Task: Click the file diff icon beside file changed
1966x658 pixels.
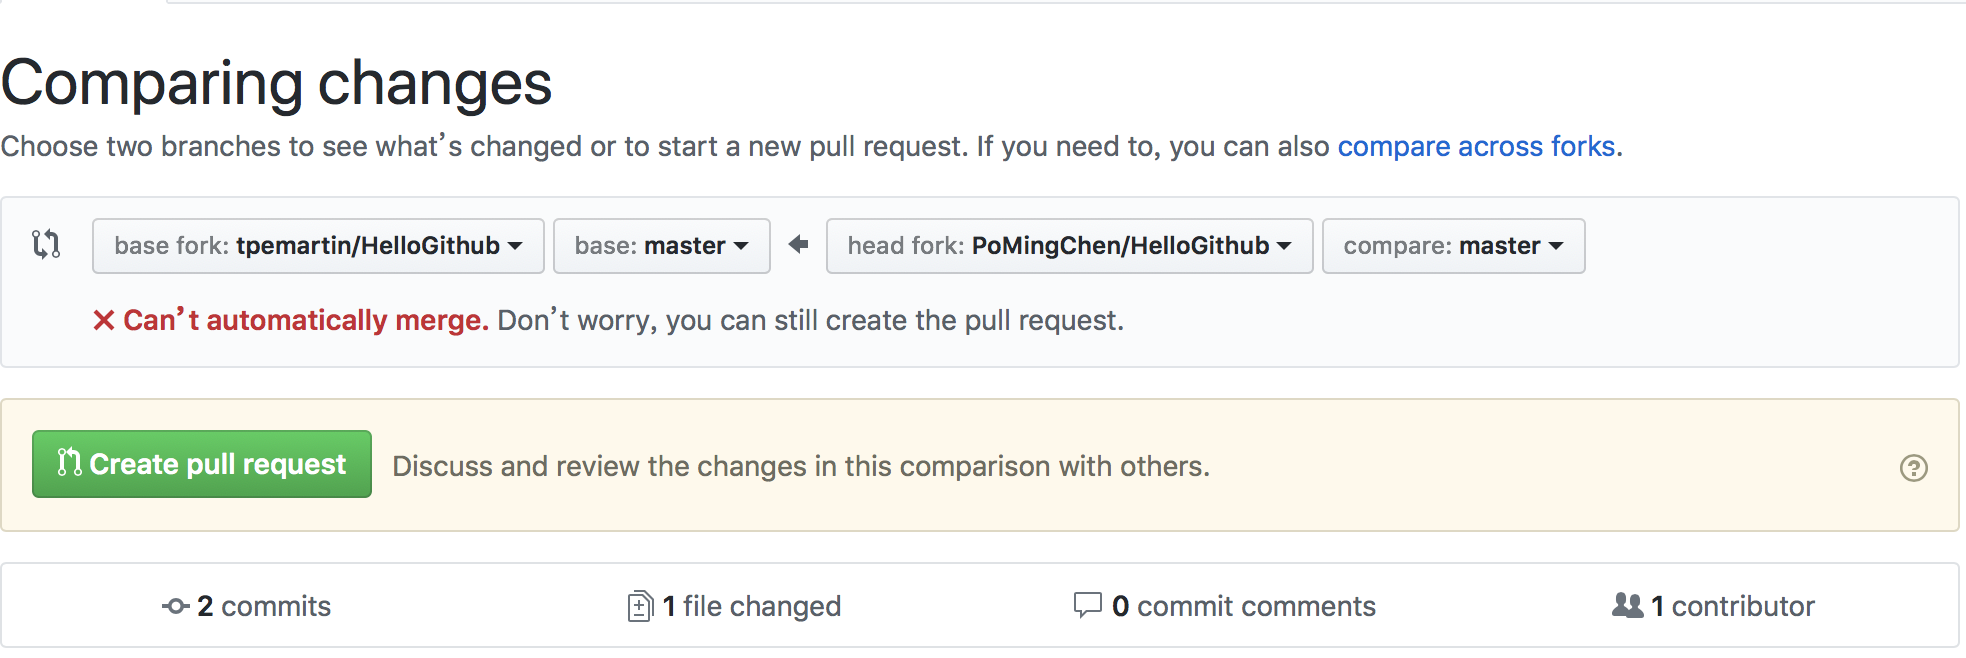Action: pyautogui.click(x=640, y=606)
